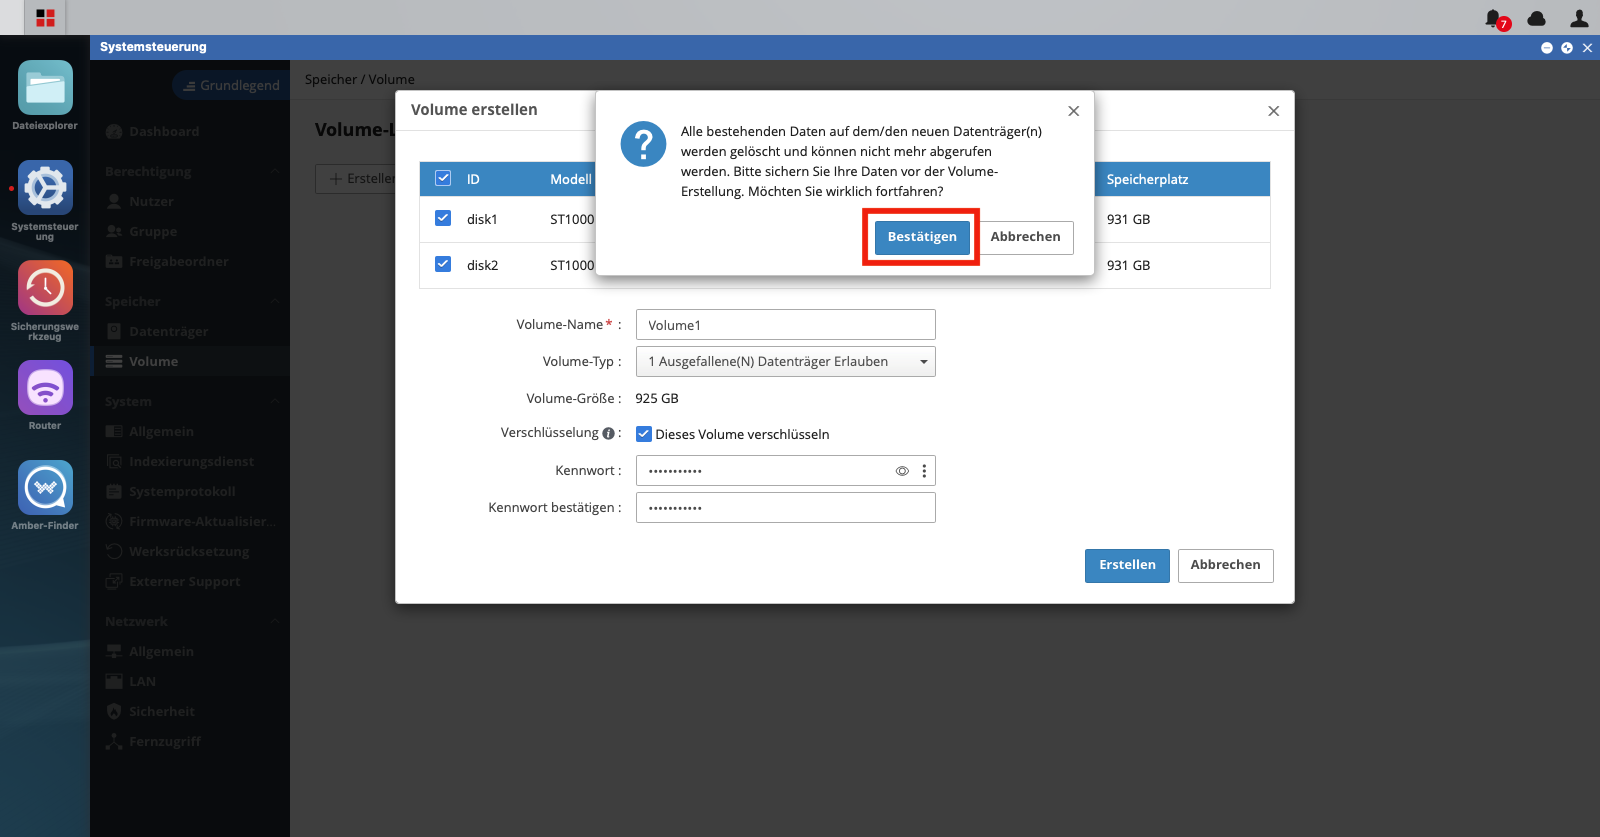This screenshot has width=1600, height=837.
Task: Close the Systemsteuerung window
Action: [x=1587, y=48]
